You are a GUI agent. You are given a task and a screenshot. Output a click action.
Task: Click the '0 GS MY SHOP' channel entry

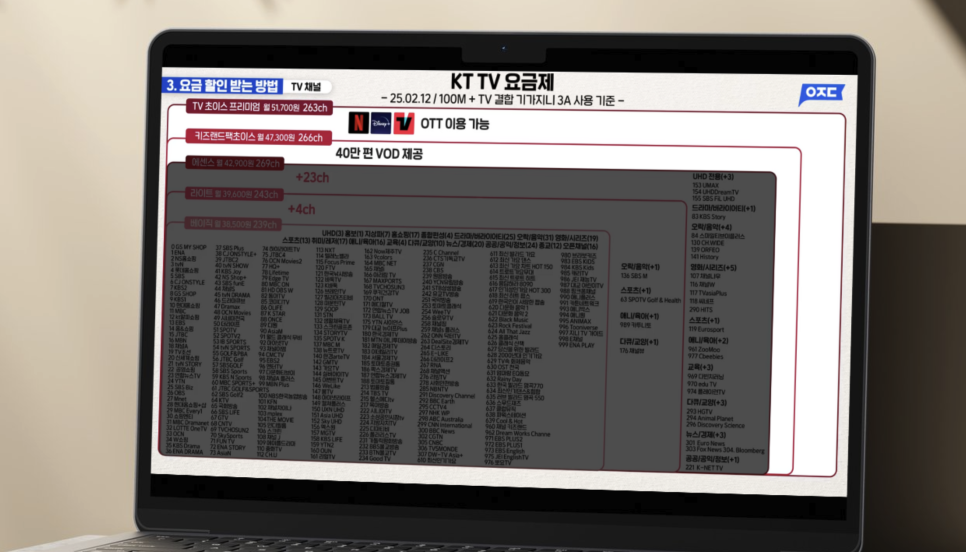tap(189, 247)
